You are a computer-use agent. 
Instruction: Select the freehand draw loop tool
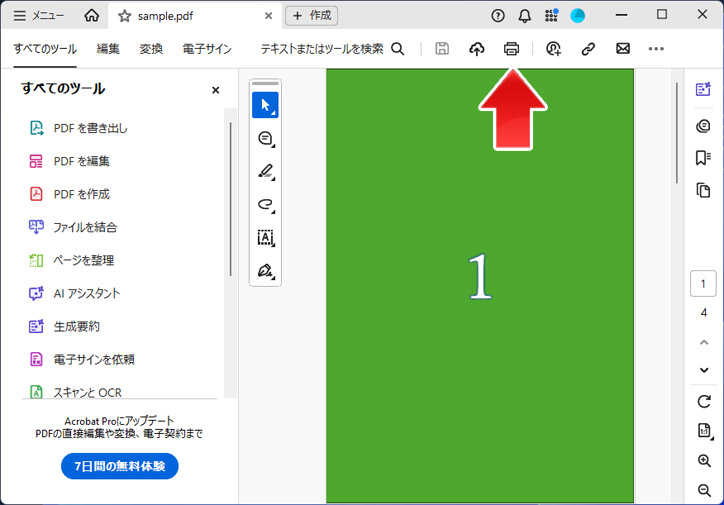coord(265,204)
